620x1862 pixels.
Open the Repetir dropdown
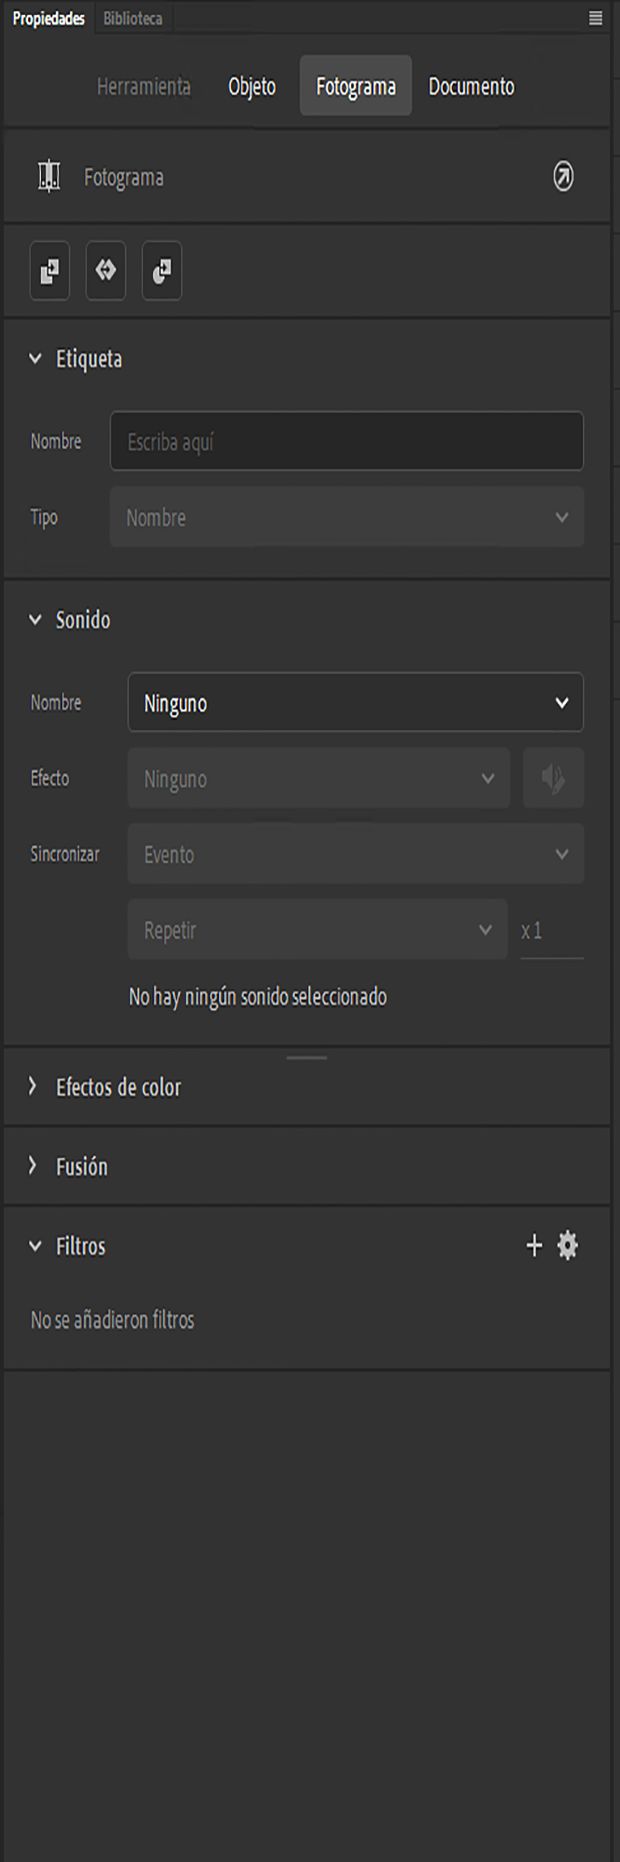point(317,930)
